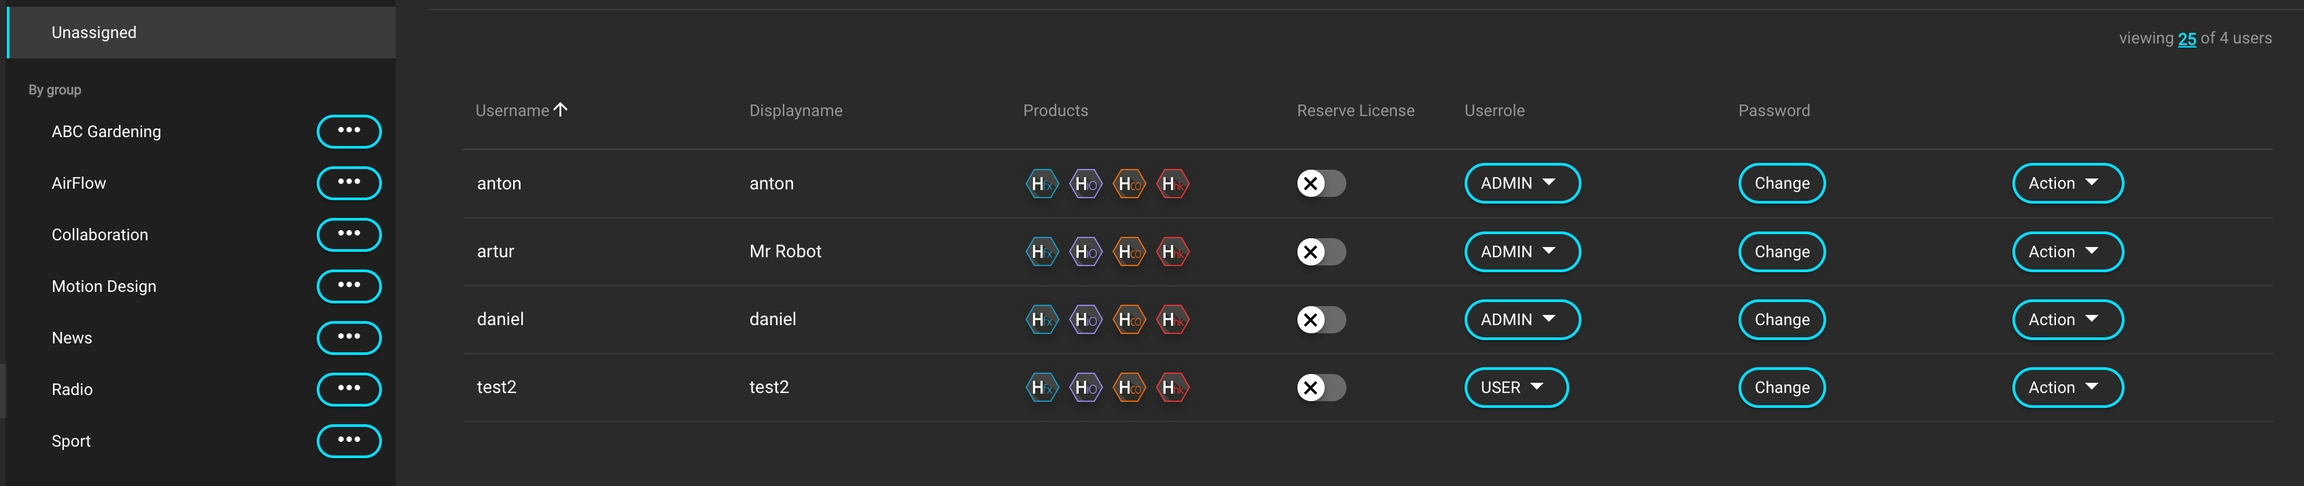Turn on Reserve License for test2
The height and width of the screenshot is (486, 2304).
pyautogui.click(x=1320, y=388)
